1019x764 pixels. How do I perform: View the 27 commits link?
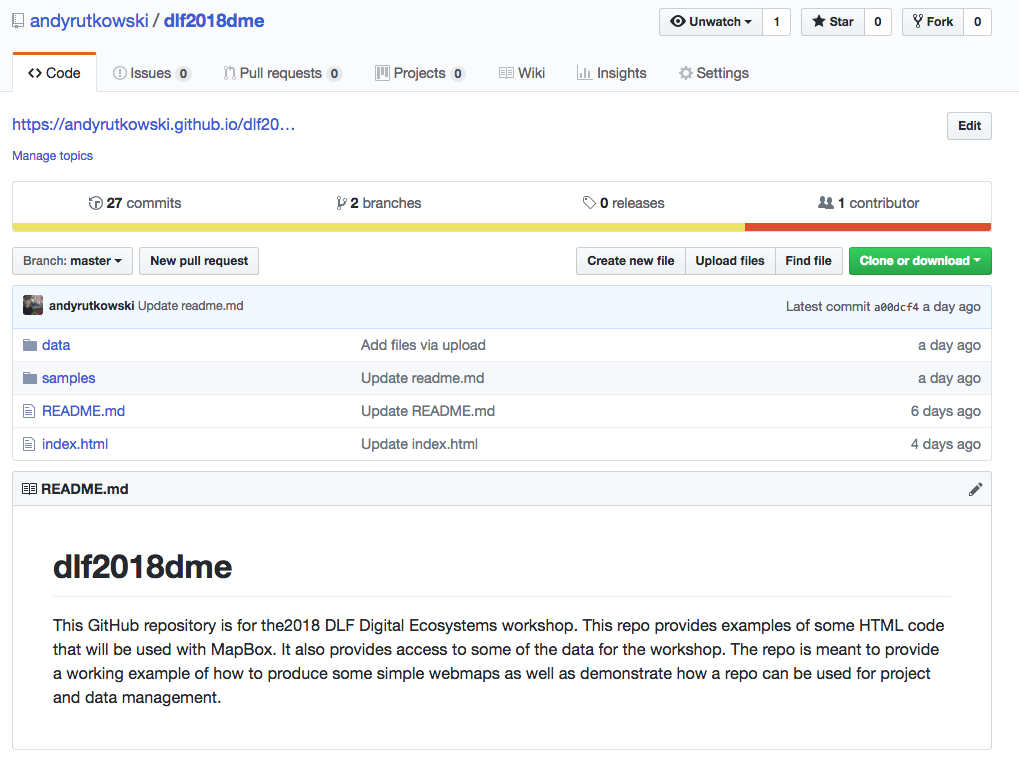coord(135,203)
